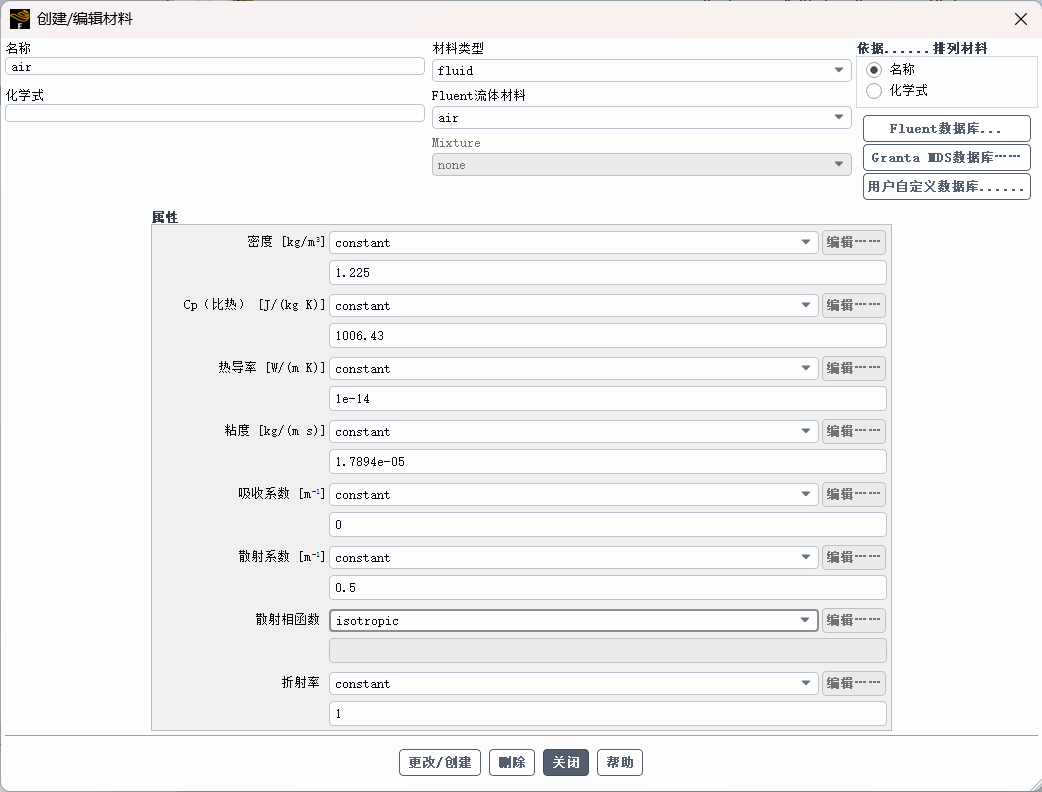Expand the Fluent流体材料 air dropdown
Viewport: 1042px width, 792px height.
[641, 118]
